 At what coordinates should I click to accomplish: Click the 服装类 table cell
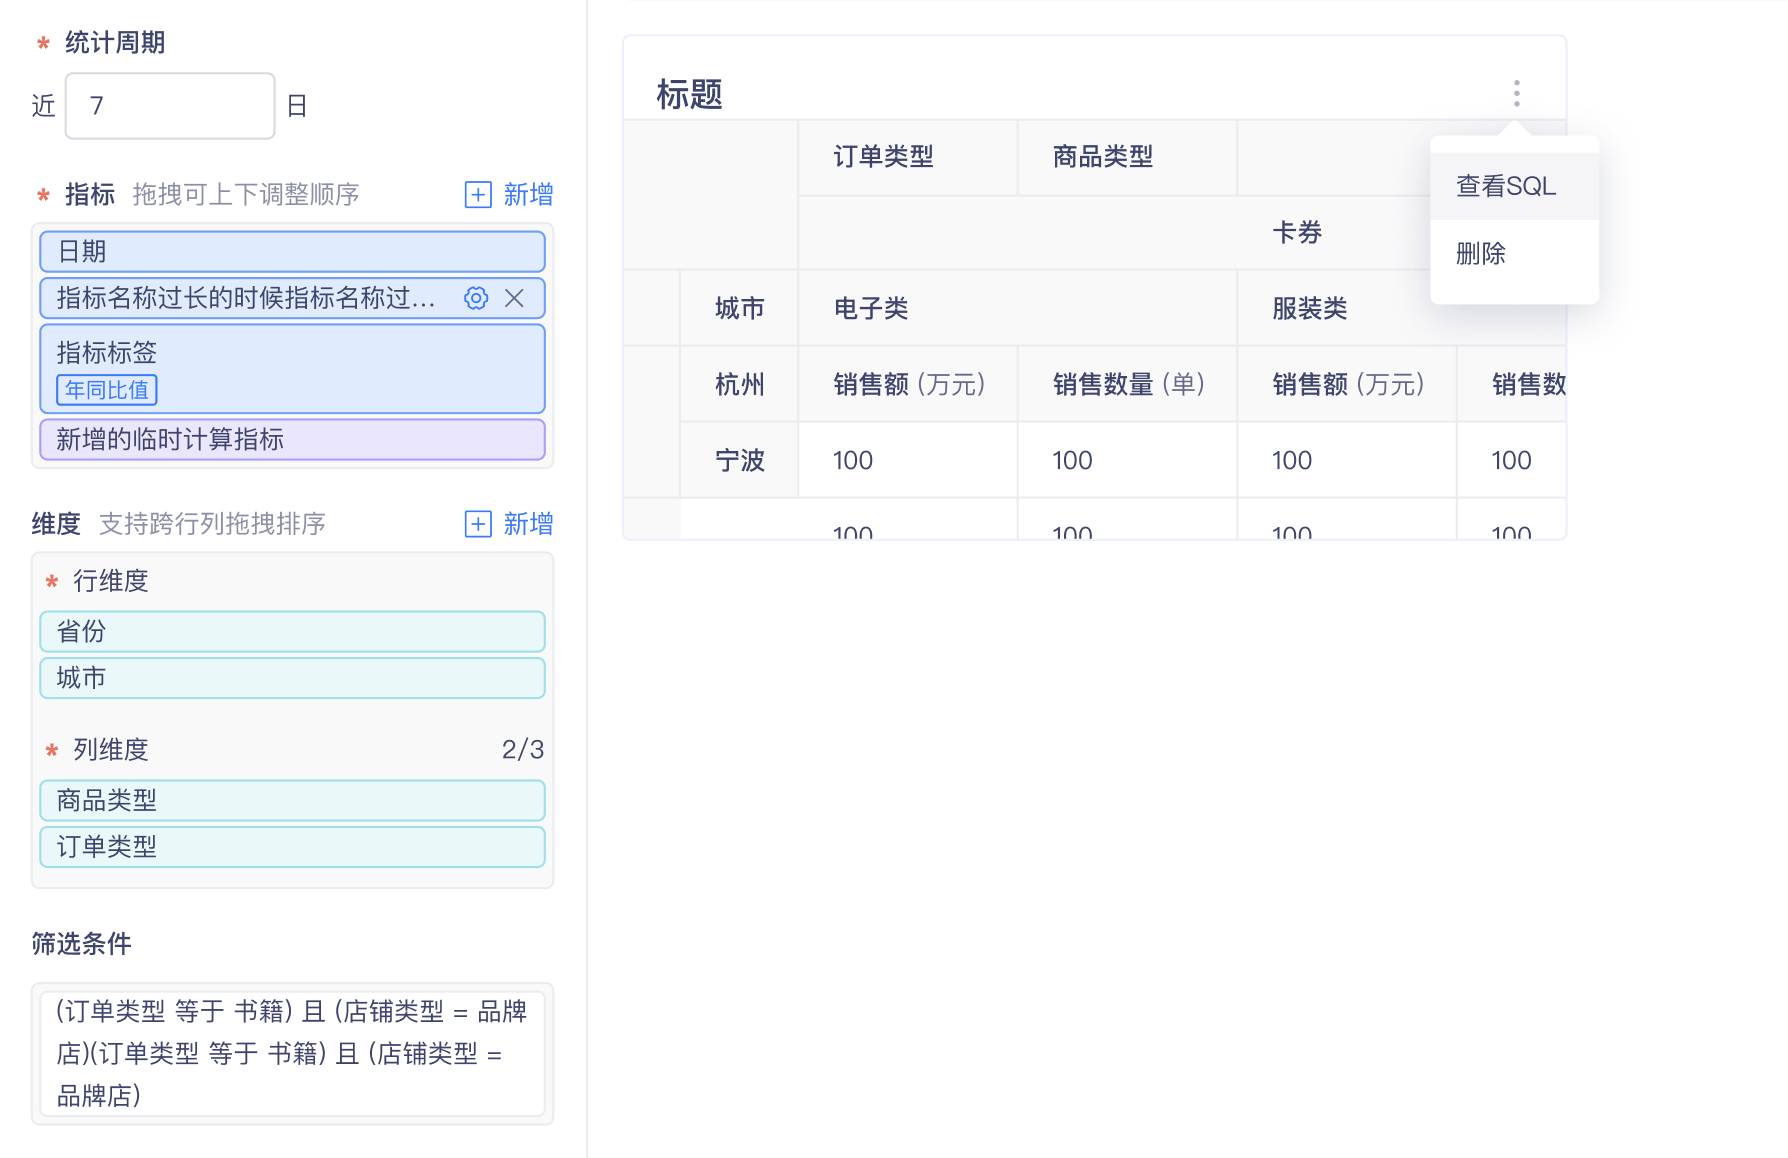[x=1401, y=308]
